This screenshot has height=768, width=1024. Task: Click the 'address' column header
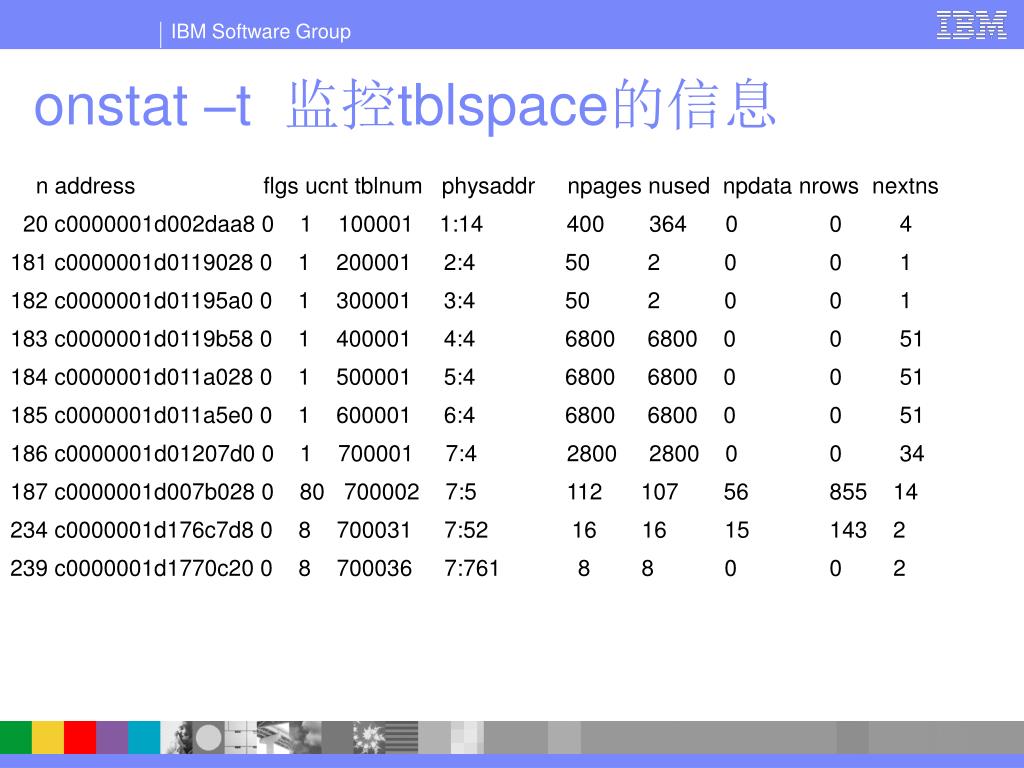click(95, 186)
